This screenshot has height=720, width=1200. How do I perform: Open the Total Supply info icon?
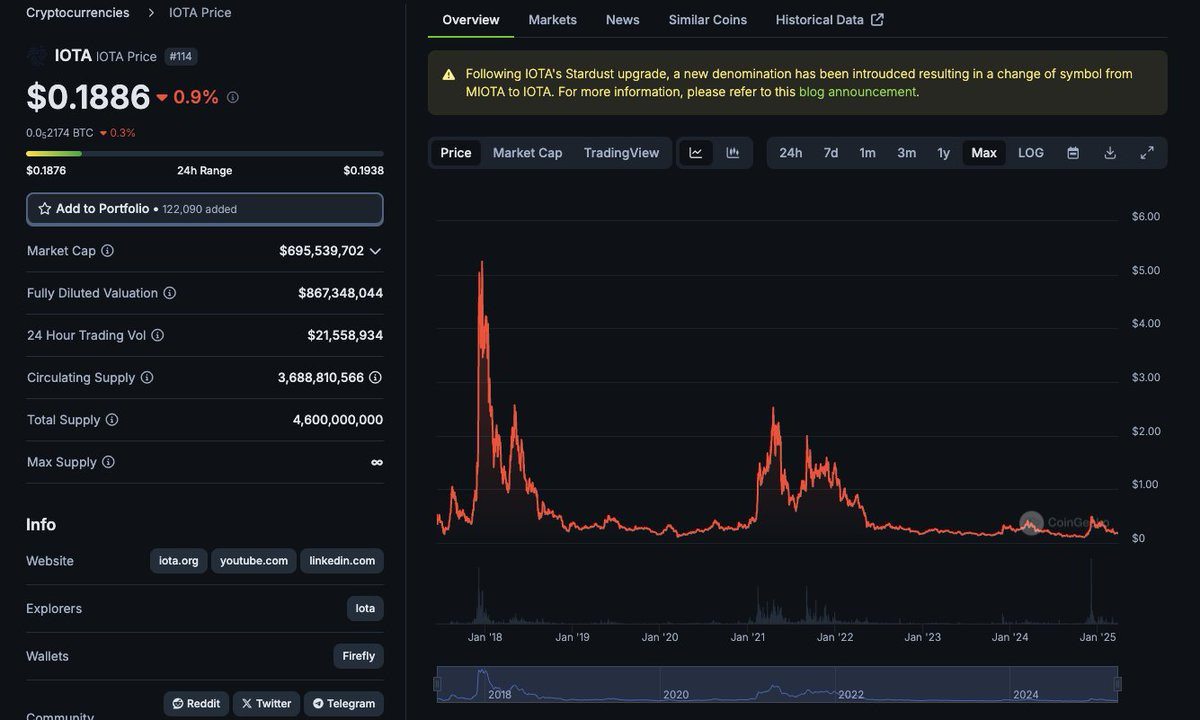pos(112,420)
